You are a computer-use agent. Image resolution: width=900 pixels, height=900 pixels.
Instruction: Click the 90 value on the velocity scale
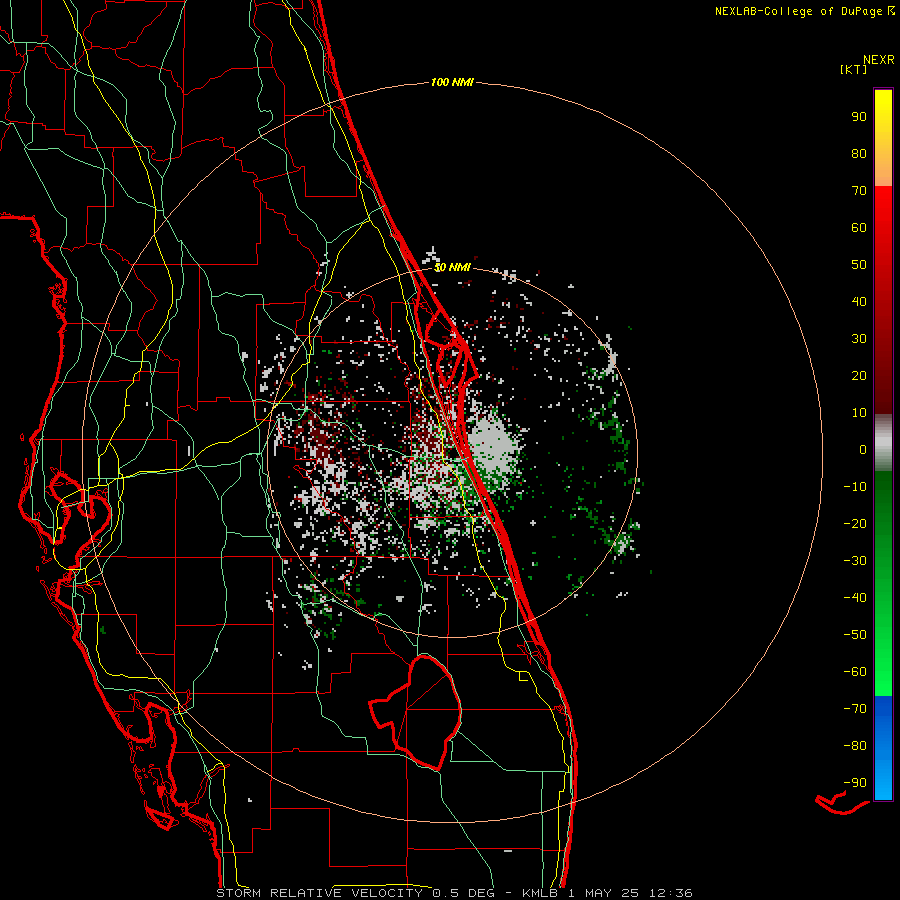(859, 117)
